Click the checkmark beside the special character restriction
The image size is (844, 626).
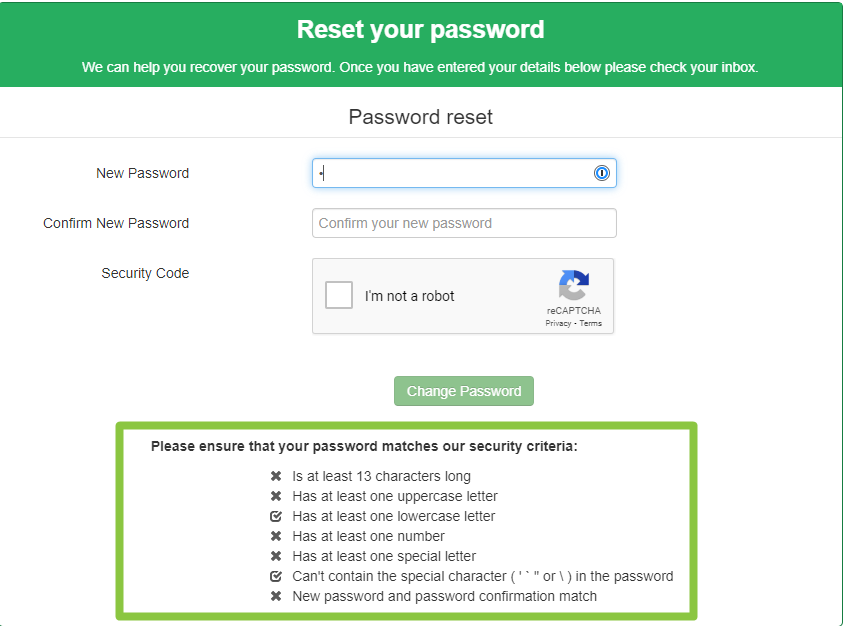[x=276, y=576]
